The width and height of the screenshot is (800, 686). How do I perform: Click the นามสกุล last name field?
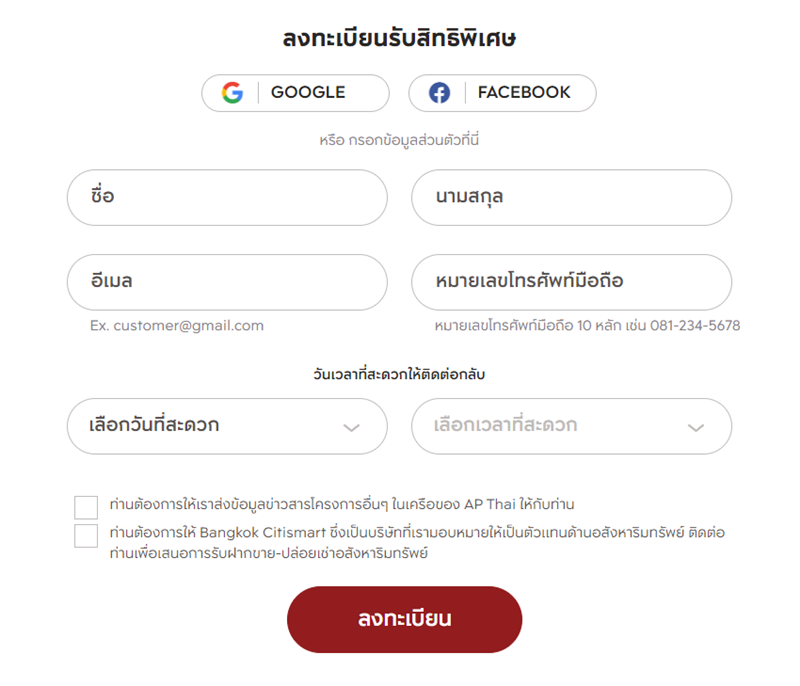(x=571, y=197)
